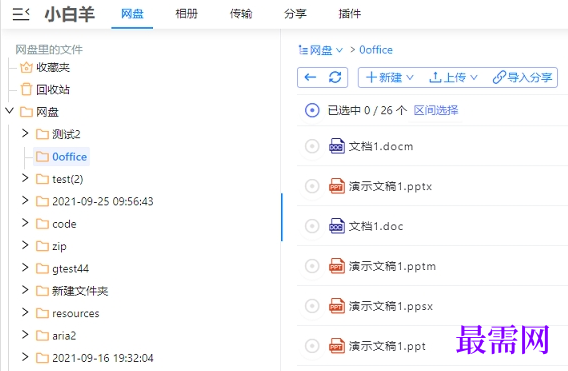Toggle the select-all circle for 26 files
This screenshot has height=371, width=568.
[x=312, y=110]
